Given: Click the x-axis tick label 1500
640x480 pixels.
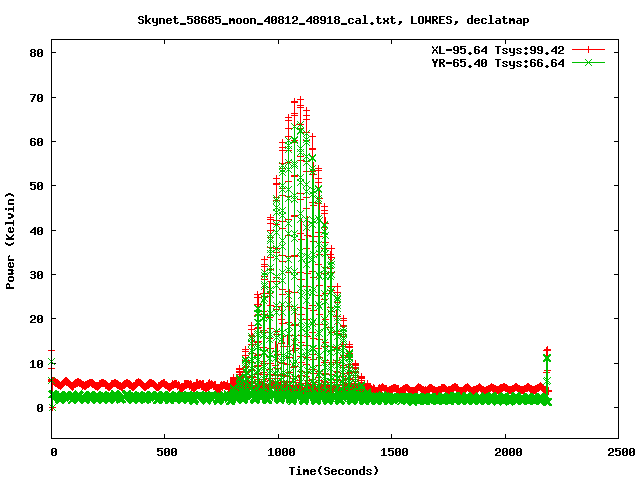Looking at the screenshot, I should pos(394,452).
